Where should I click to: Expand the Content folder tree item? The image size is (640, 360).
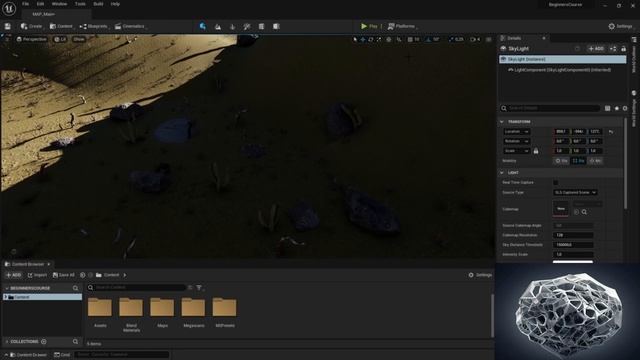point(6,297)
